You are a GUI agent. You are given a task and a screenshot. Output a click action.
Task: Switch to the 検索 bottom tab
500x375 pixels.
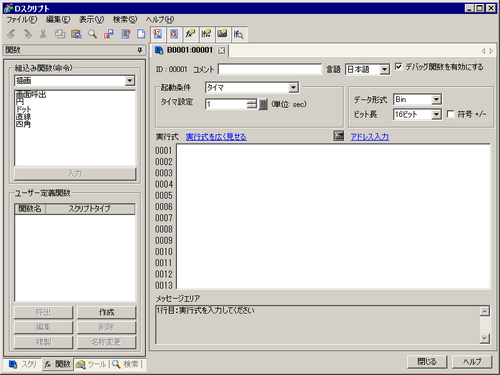[x=126, y=364]
